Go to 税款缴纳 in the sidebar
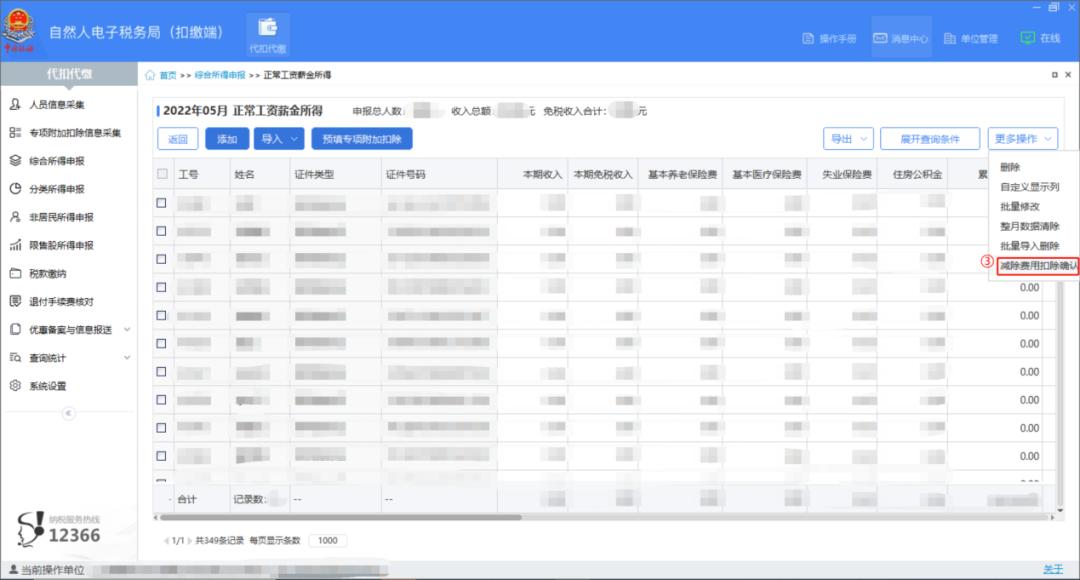1080x580 pixels. (x=47, y=273)
